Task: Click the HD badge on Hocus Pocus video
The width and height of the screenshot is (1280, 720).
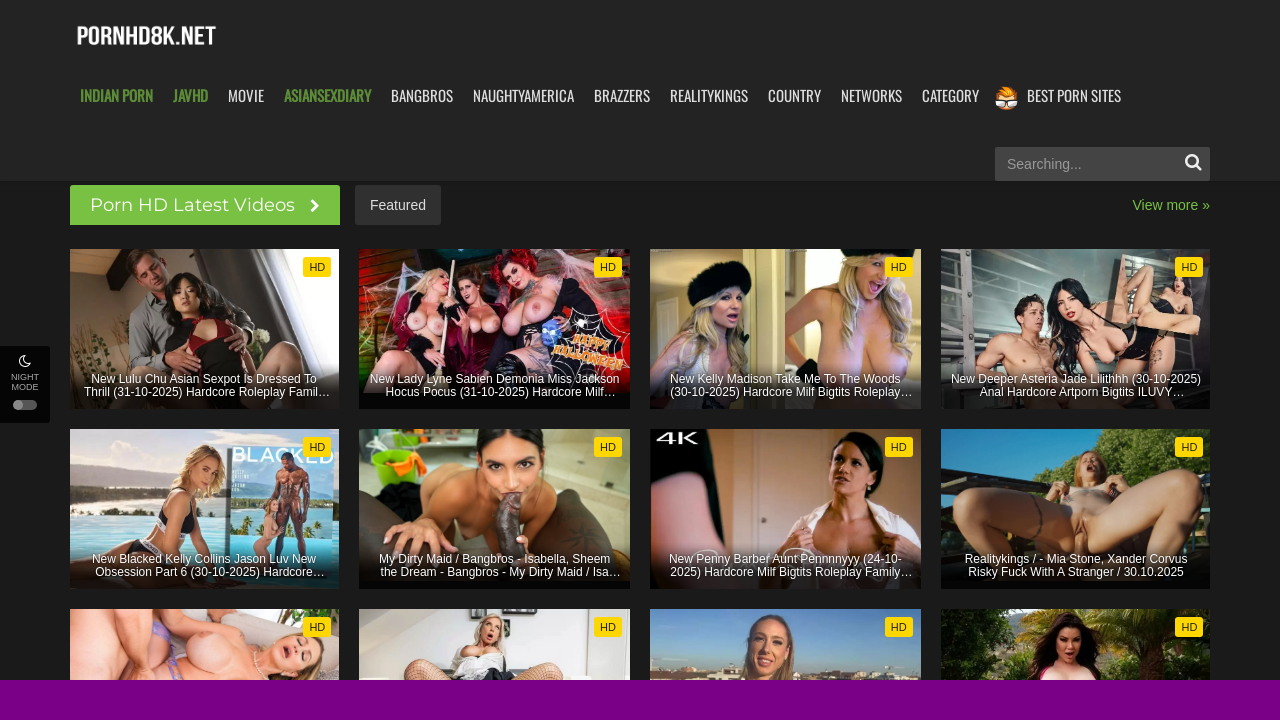Action: (x=608, y=267)
